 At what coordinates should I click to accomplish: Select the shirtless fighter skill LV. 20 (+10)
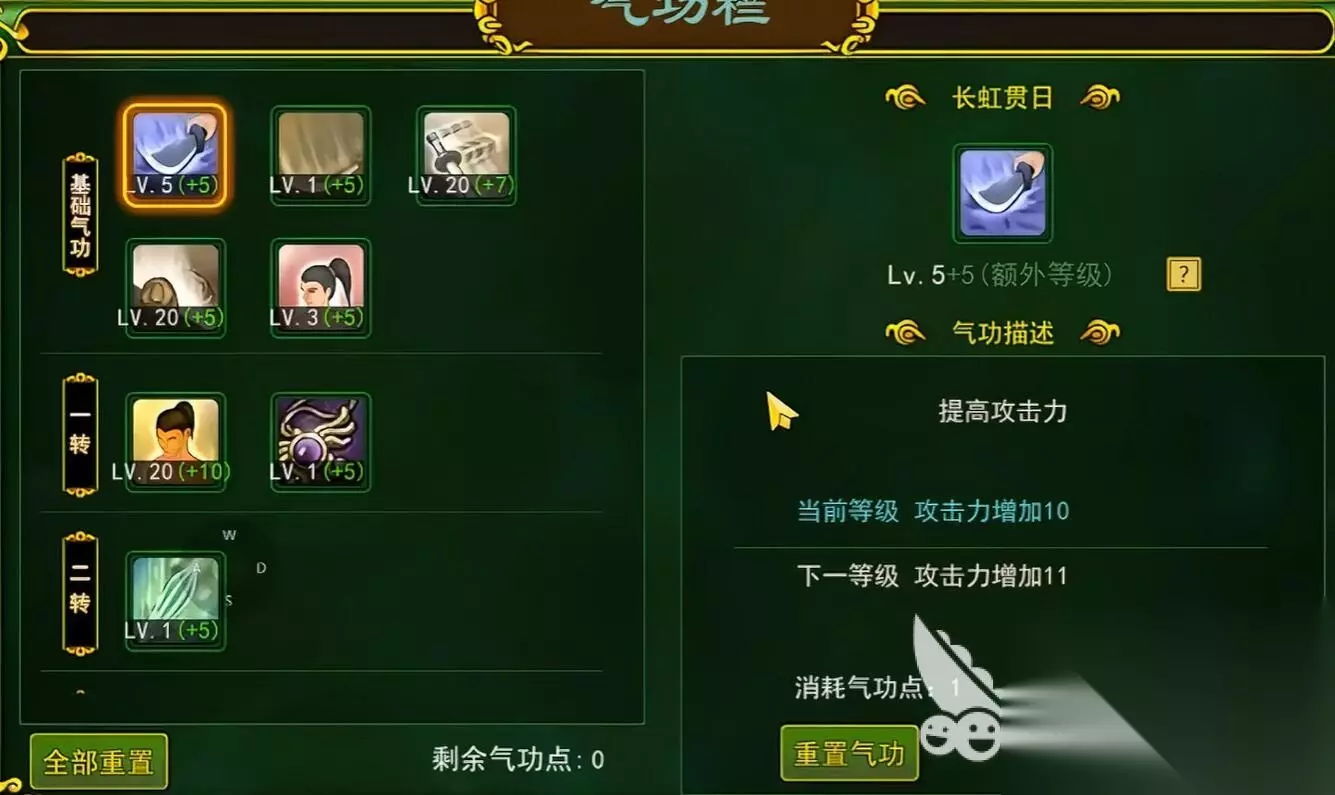(x=175, y=442)
